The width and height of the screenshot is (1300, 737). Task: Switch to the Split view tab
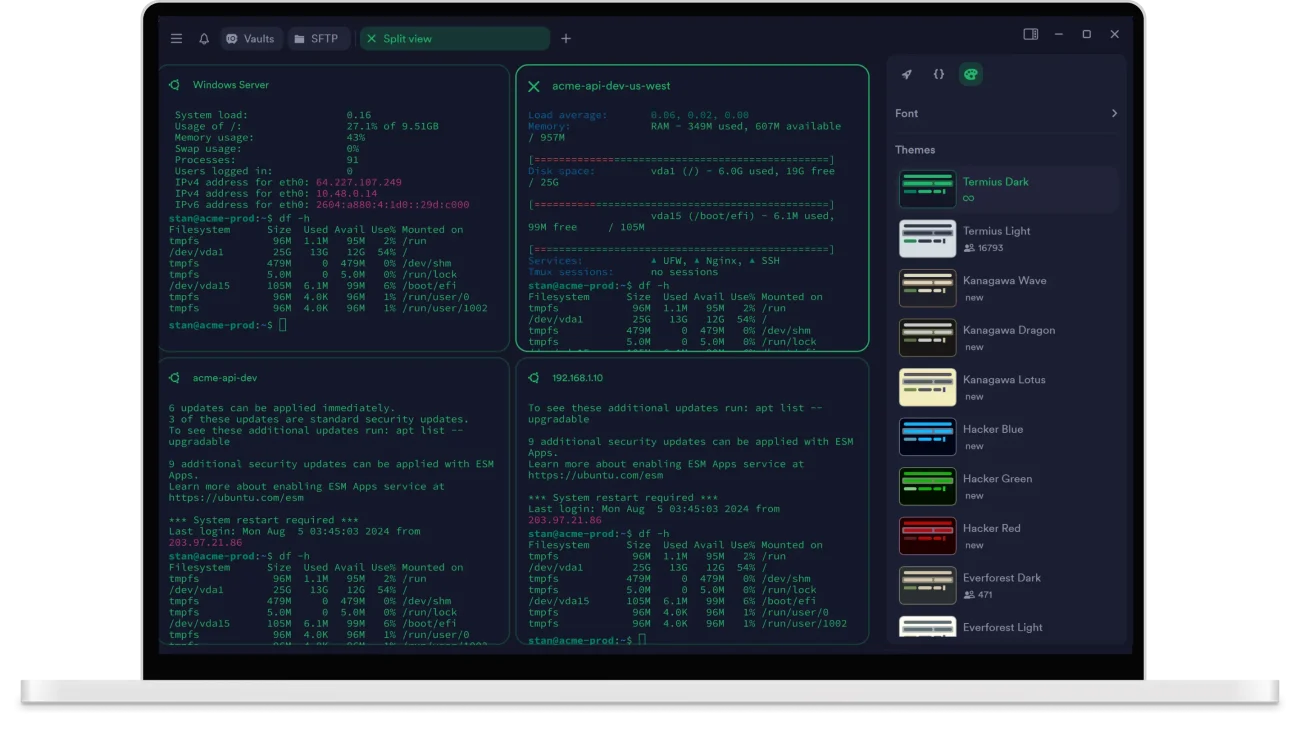coord(454,39)
